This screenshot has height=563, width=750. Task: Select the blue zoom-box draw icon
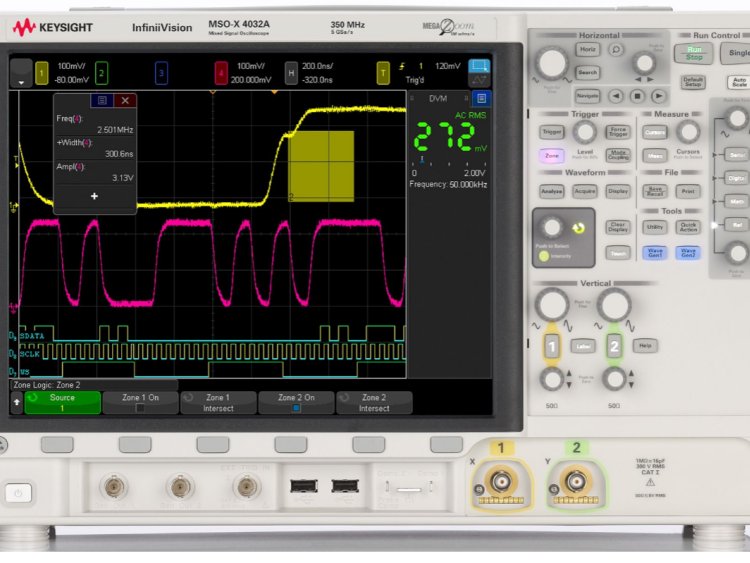479,66
